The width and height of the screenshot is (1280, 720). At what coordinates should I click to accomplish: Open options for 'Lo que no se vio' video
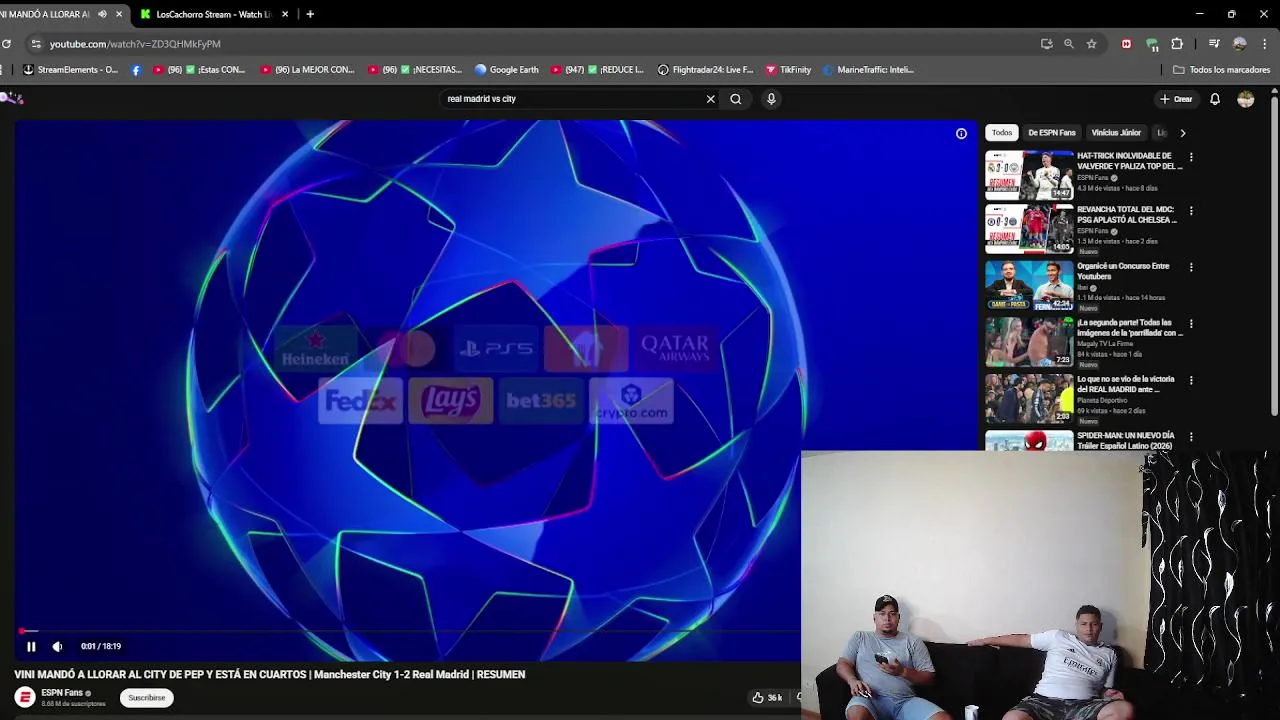click(1191, 380)
